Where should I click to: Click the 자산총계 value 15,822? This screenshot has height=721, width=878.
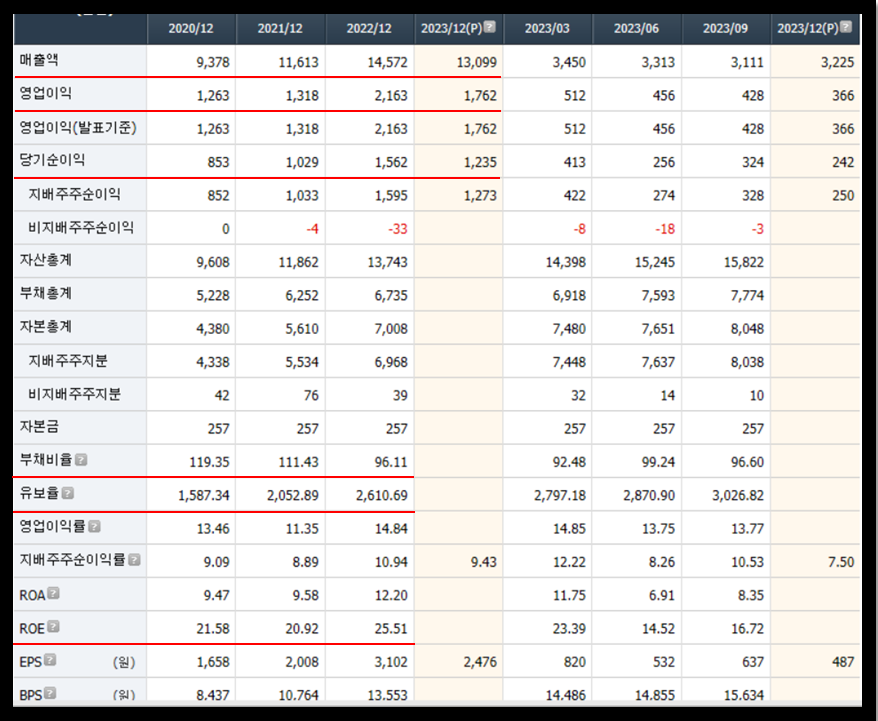point(744,262)
